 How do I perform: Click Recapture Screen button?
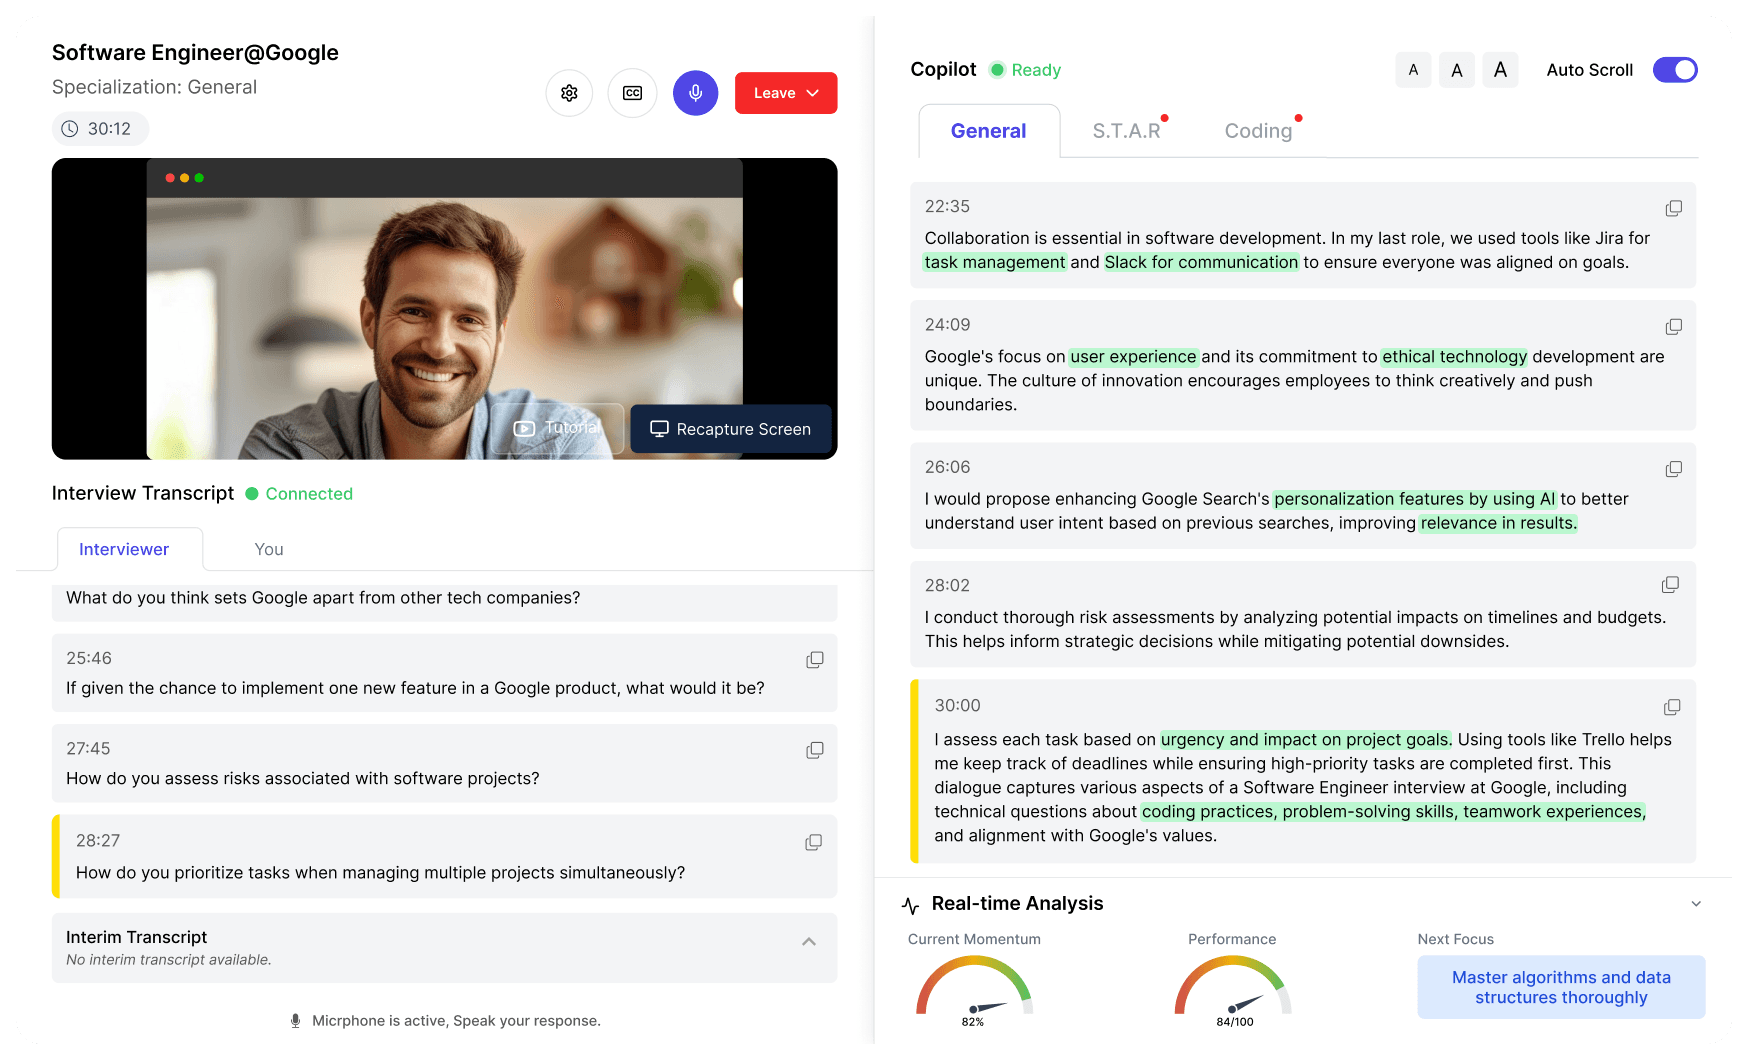(731, 429)
